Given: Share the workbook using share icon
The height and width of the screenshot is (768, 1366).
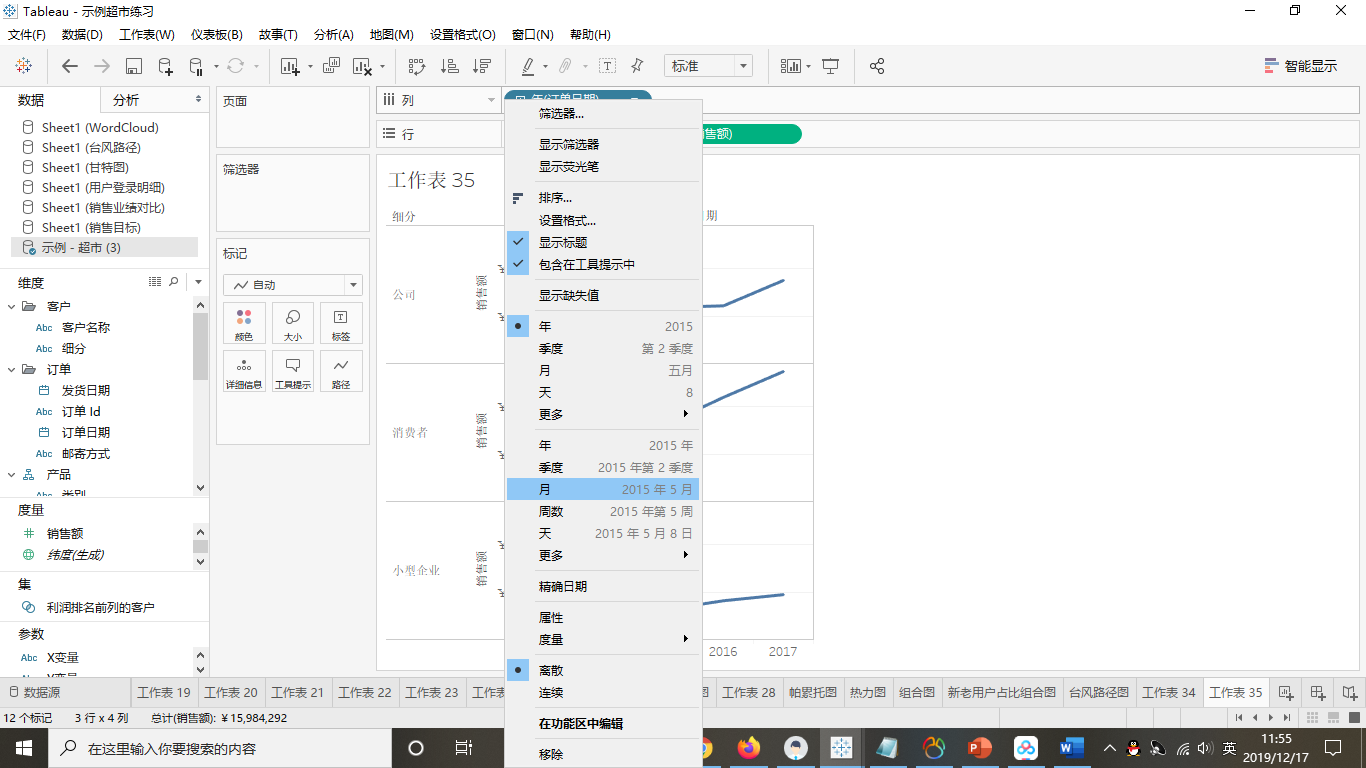Looking at the screenshot, I should 877,66.
